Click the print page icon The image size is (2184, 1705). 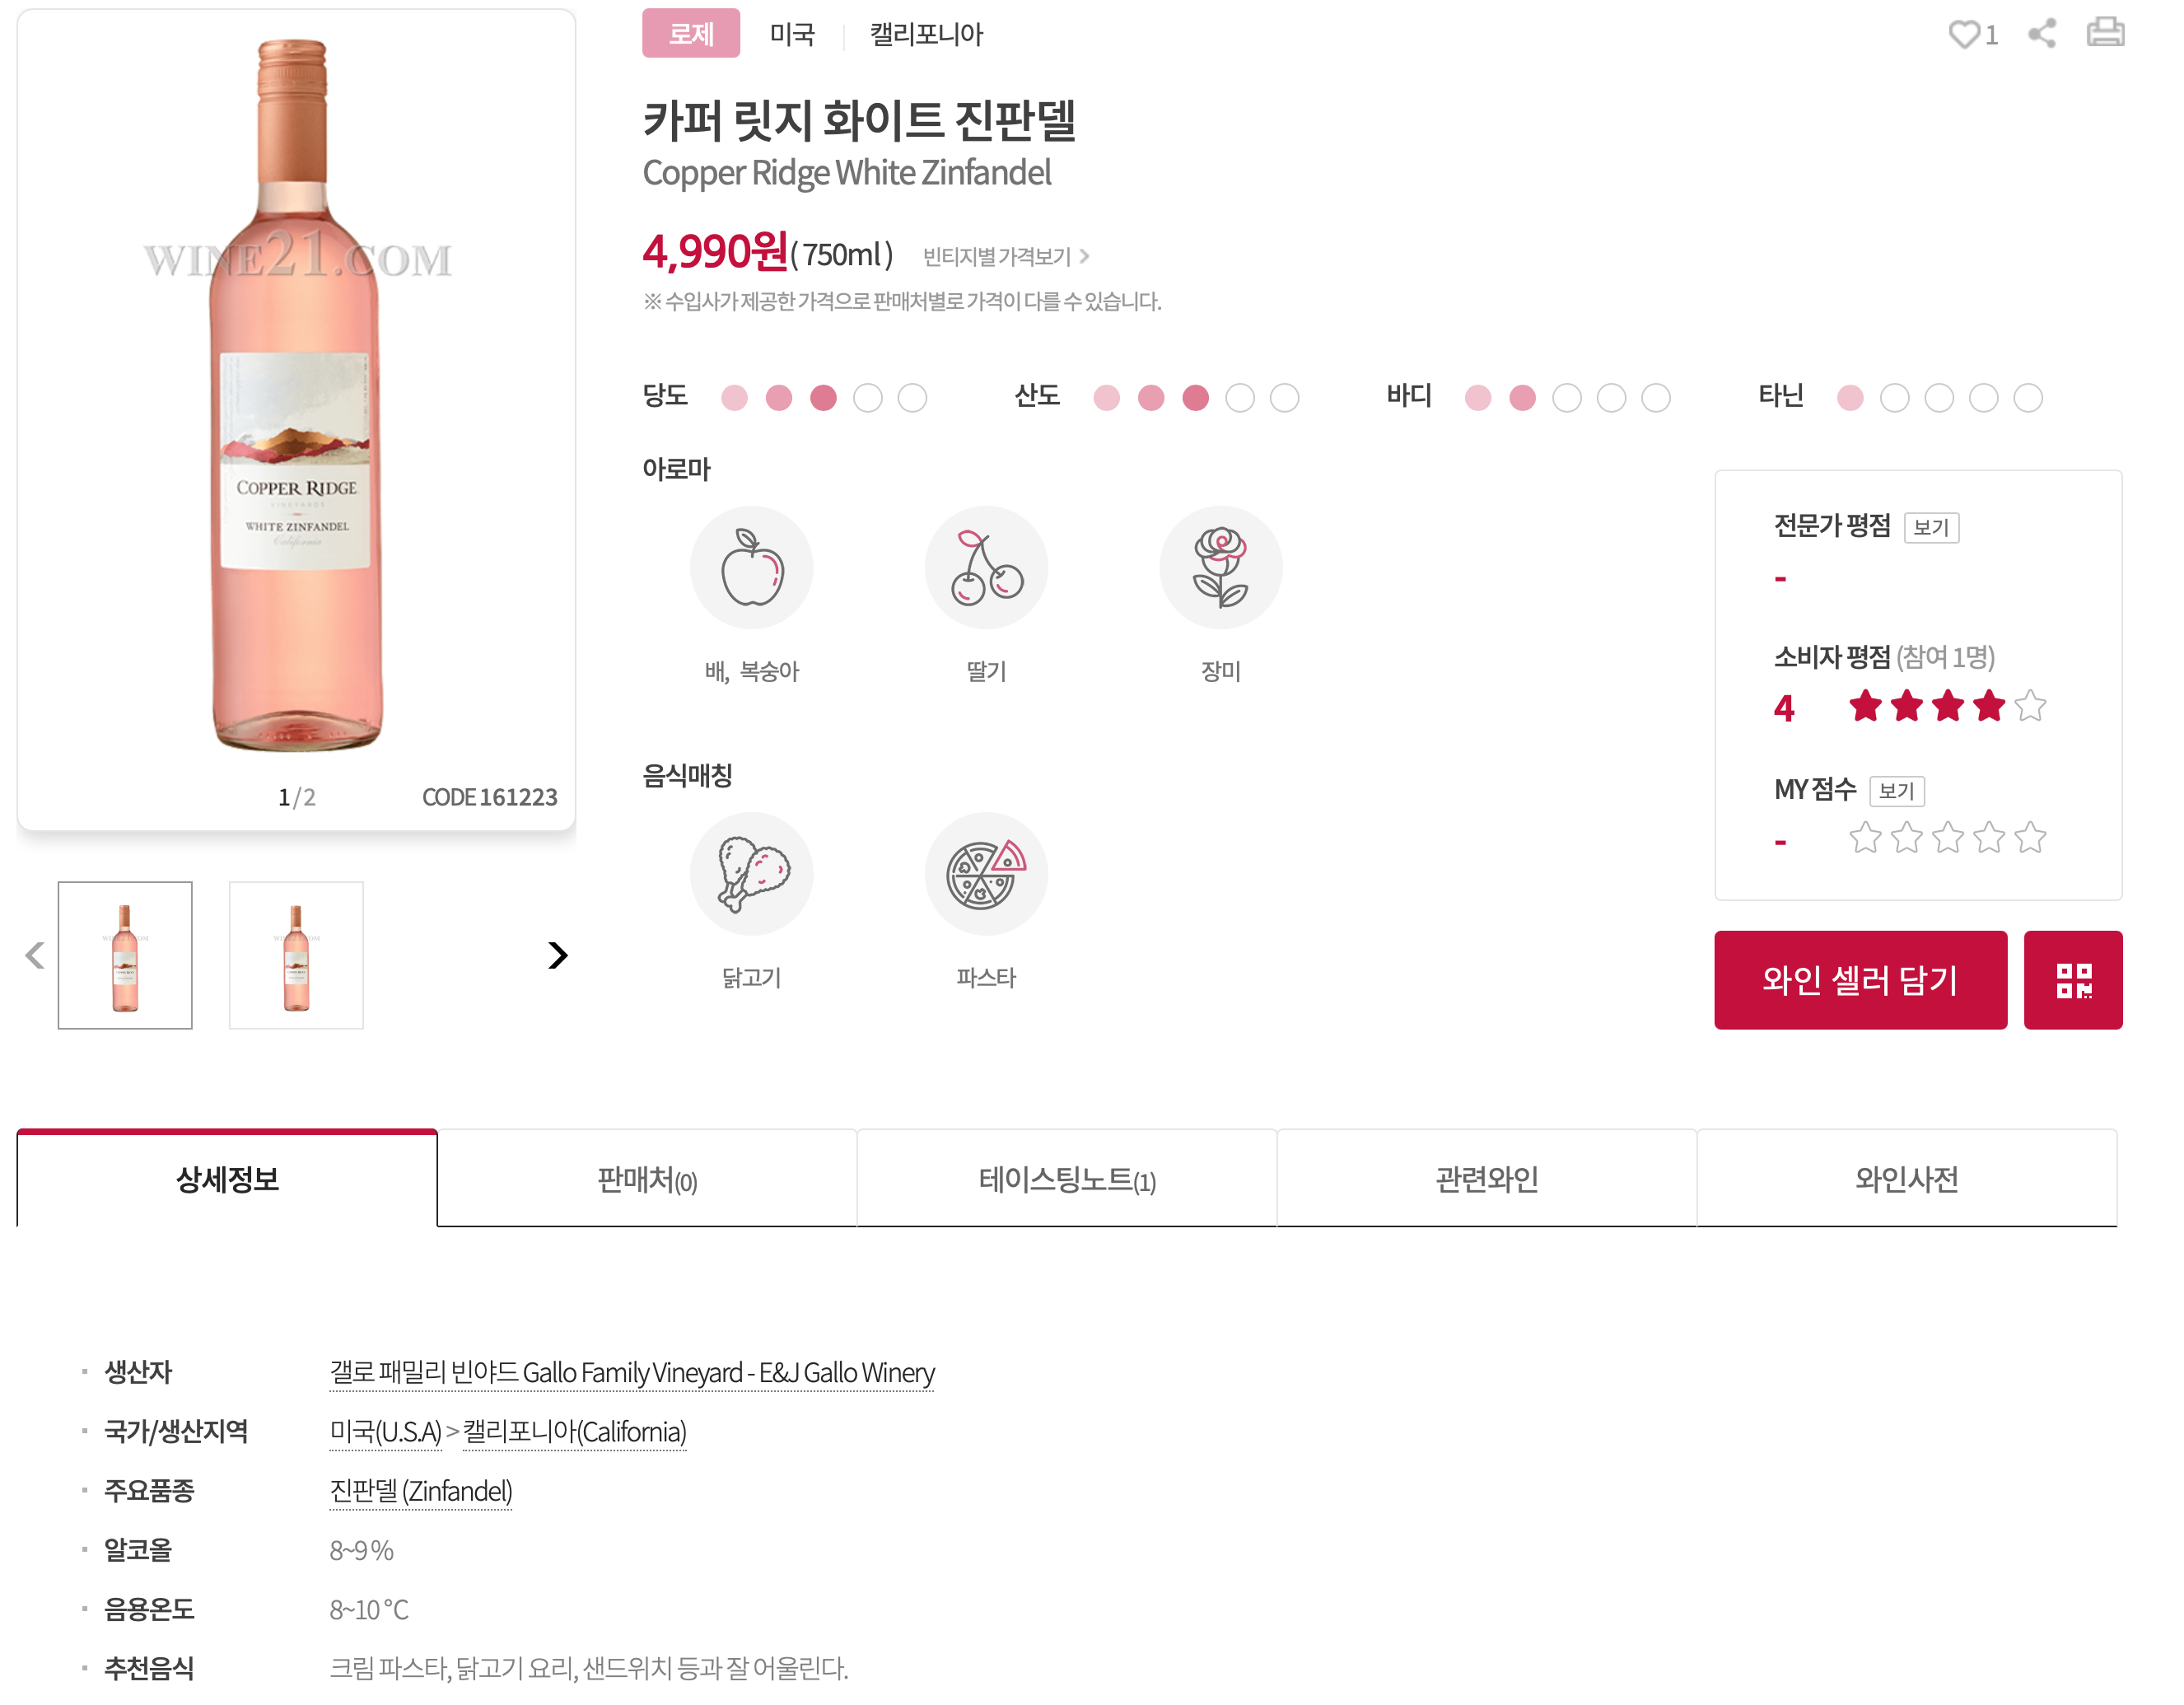[2105, 33]
